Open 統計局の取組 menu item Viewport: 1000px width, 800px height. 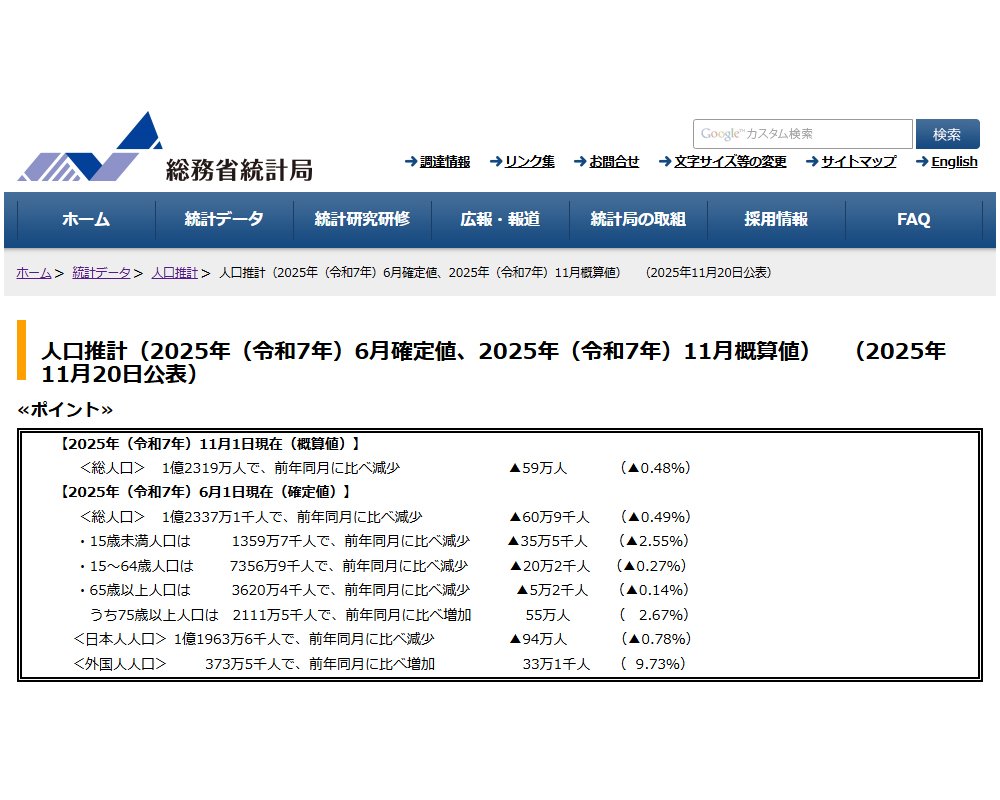[x=638, y=220]
